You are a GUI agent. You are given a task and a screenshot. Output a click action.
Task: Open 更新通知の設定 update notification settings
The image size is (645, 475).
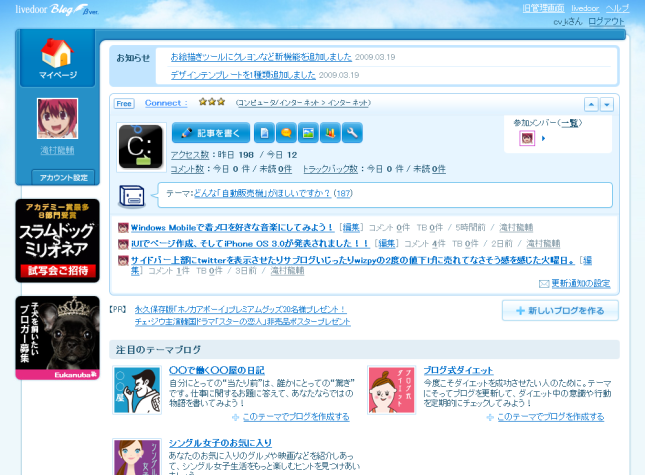[581, 283]
